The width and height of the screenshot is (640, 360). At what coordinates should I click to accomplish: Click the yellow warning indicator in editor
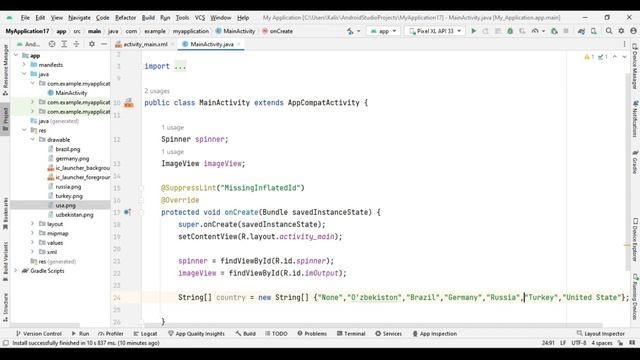click(589, 57)
